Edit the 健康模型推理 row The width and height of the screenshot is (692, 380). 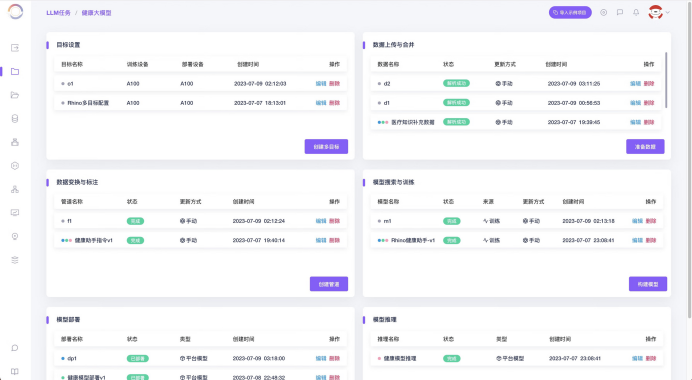[637, 358]
